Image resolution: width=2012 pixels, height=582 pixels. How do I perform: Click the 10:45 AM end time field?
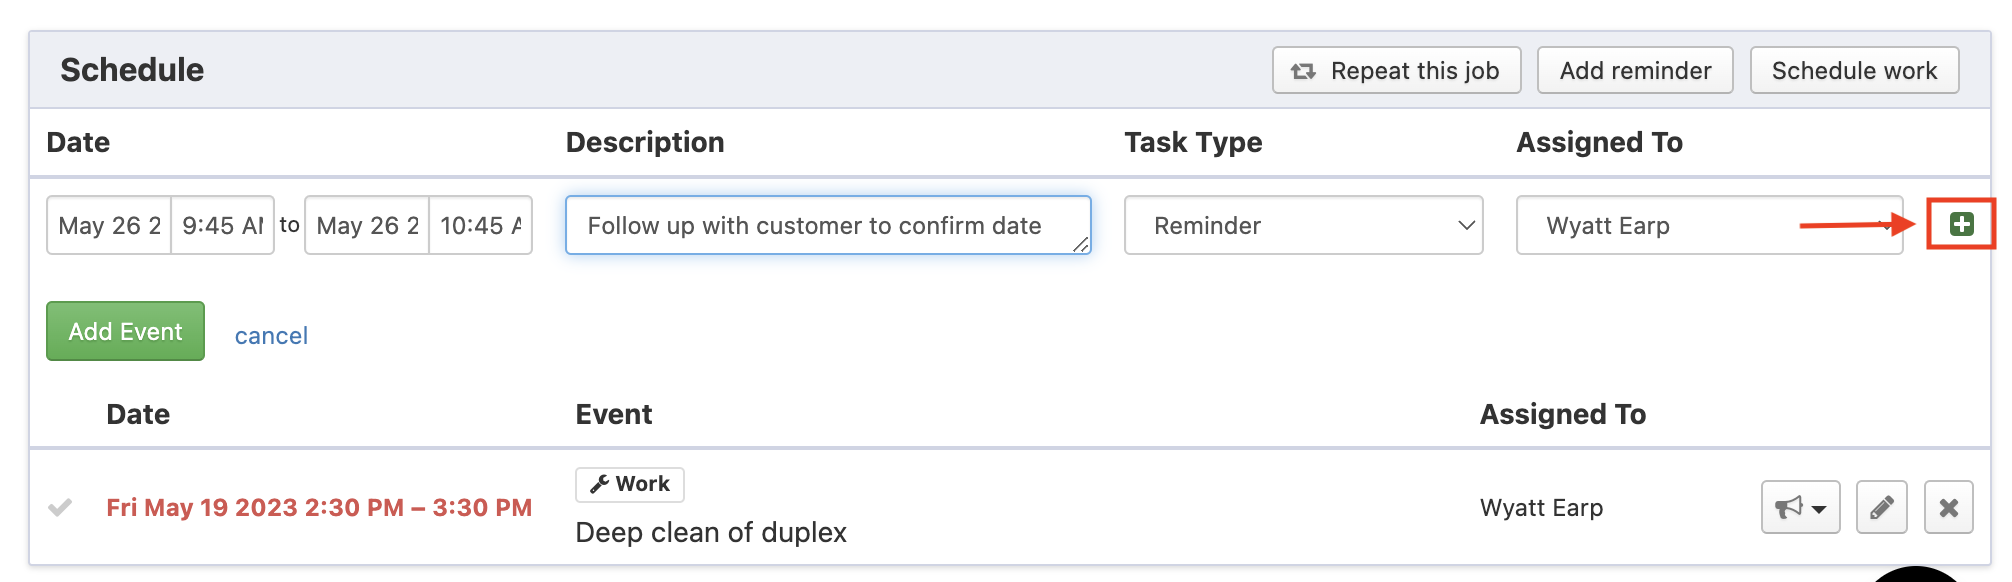coord(480,226)
